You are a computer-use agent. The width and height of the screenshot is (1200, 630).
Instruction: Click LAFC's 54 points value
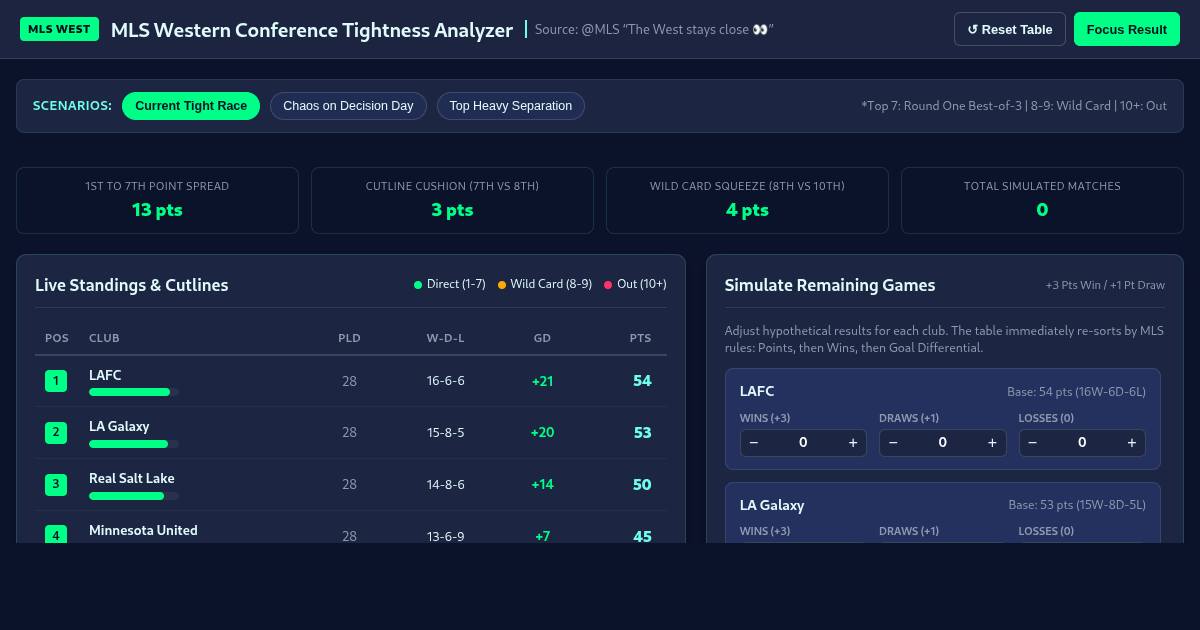point(642,381)
